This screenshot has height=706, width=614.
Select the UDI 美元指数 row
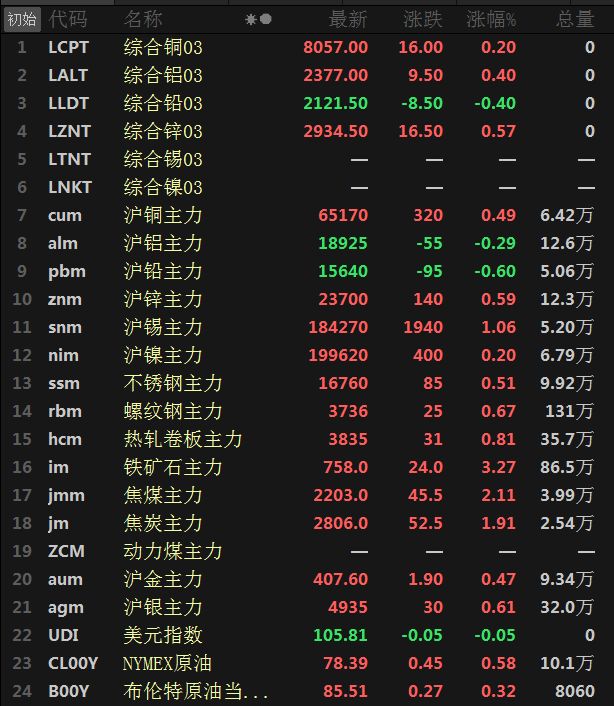[307, 635]
